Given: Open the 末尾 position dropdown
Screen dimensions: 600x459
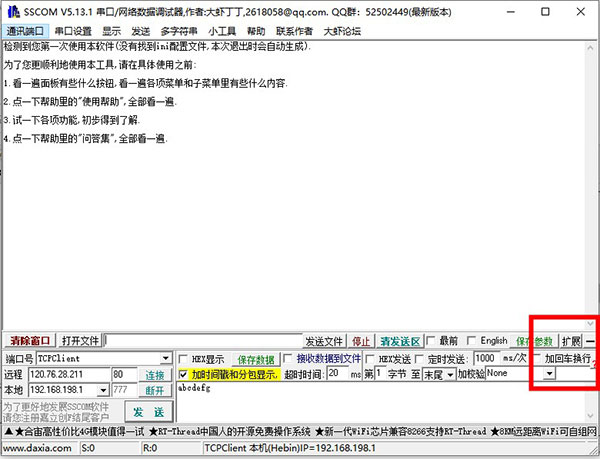Looking at the screenshot, I should [x=450, y=374].
